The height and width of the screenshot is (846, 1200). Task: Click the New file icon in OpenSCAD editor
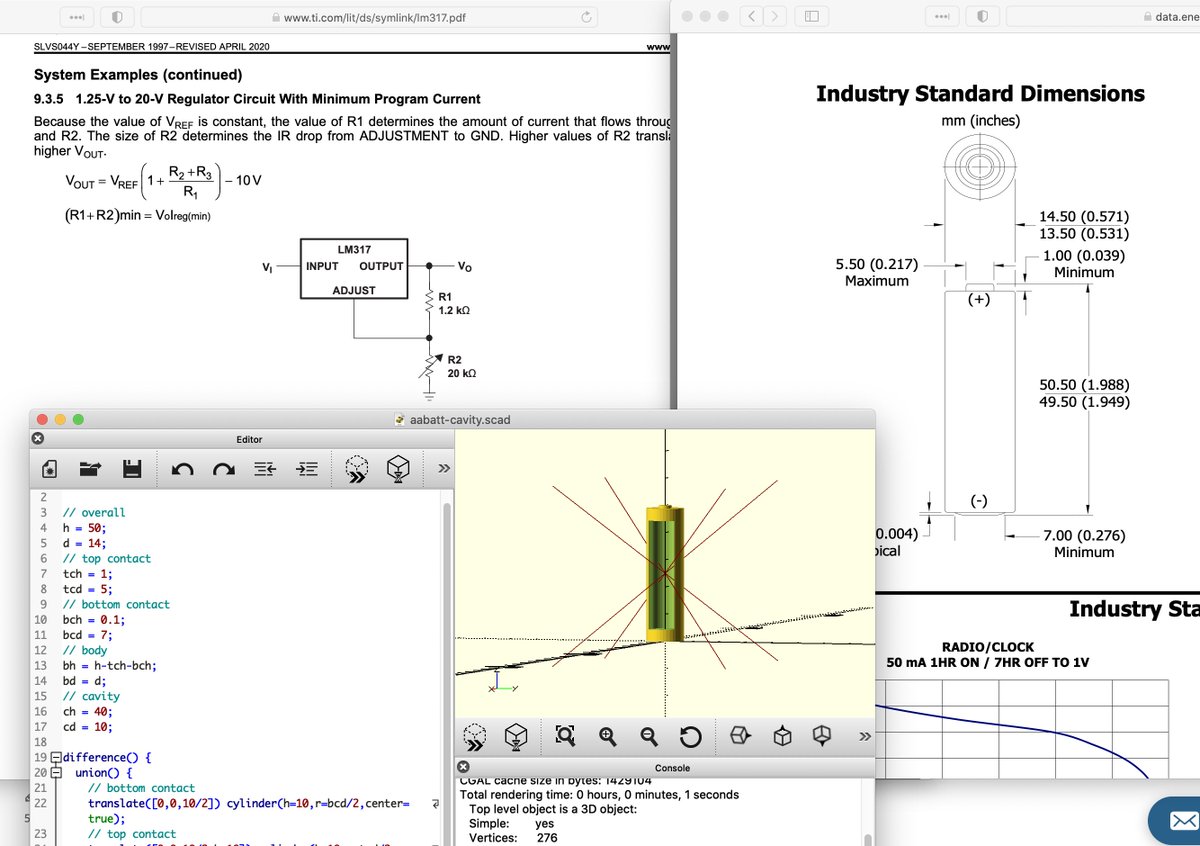coord(49,468)
